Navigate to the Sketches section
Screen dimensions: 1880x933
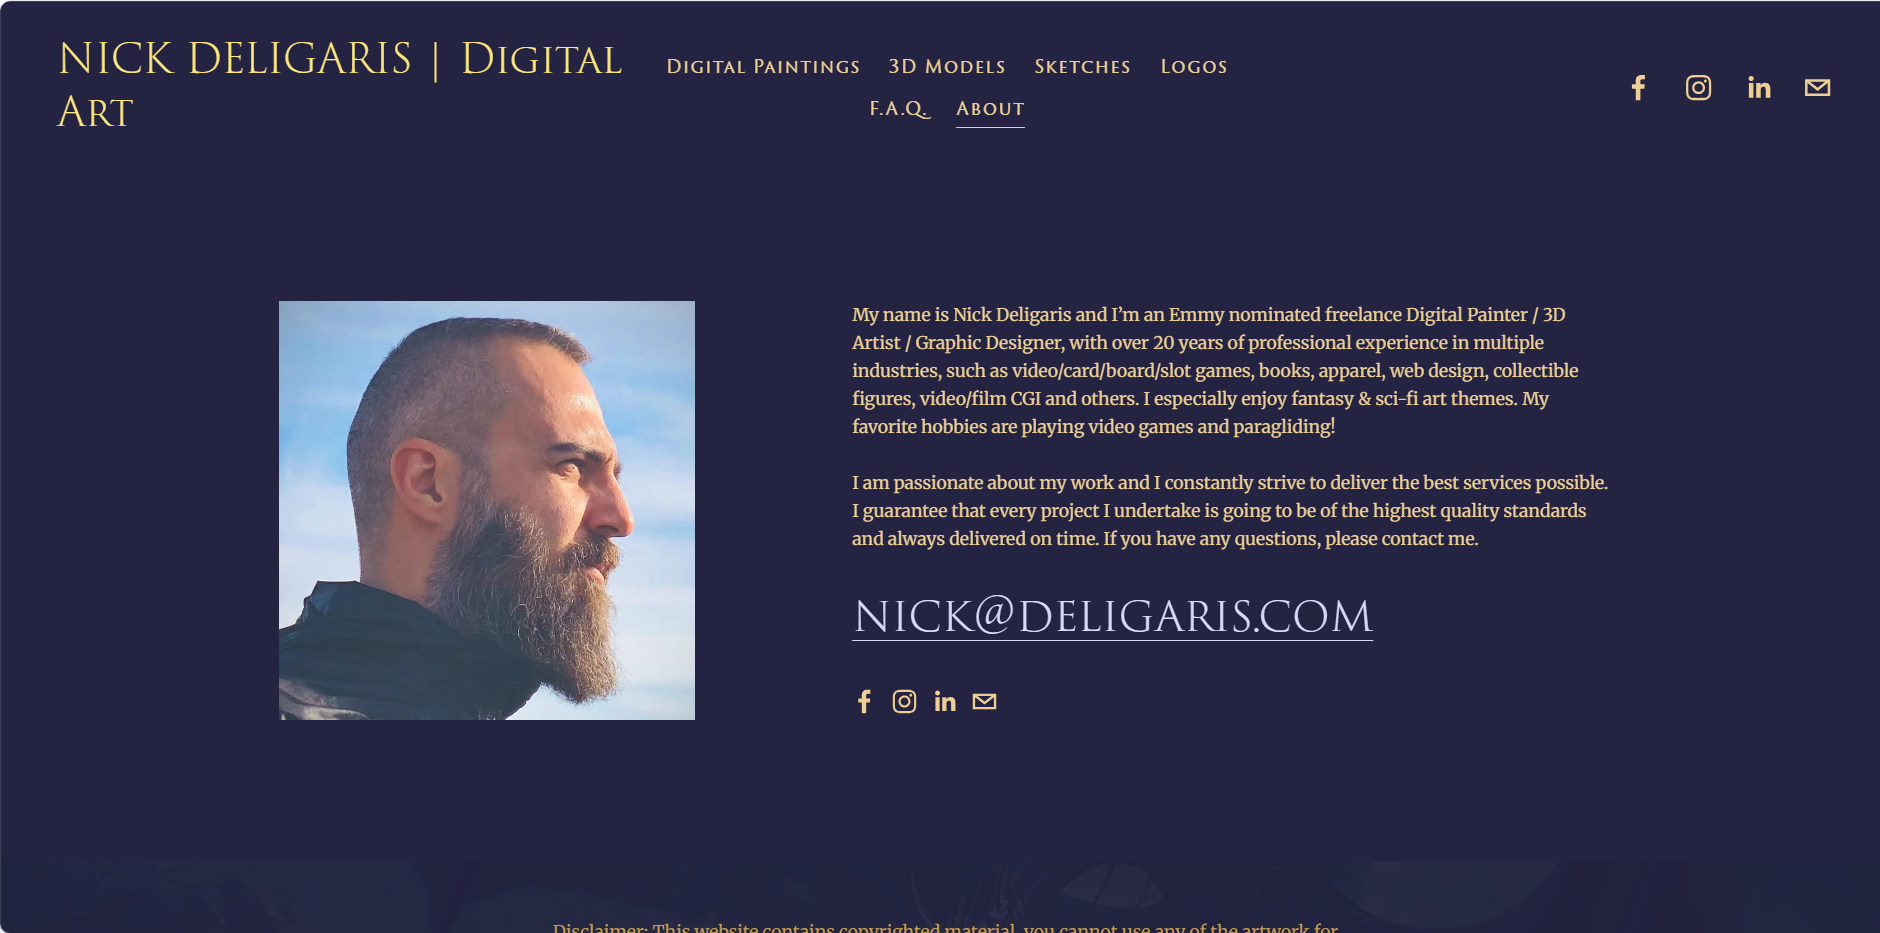pos(1082,67)
